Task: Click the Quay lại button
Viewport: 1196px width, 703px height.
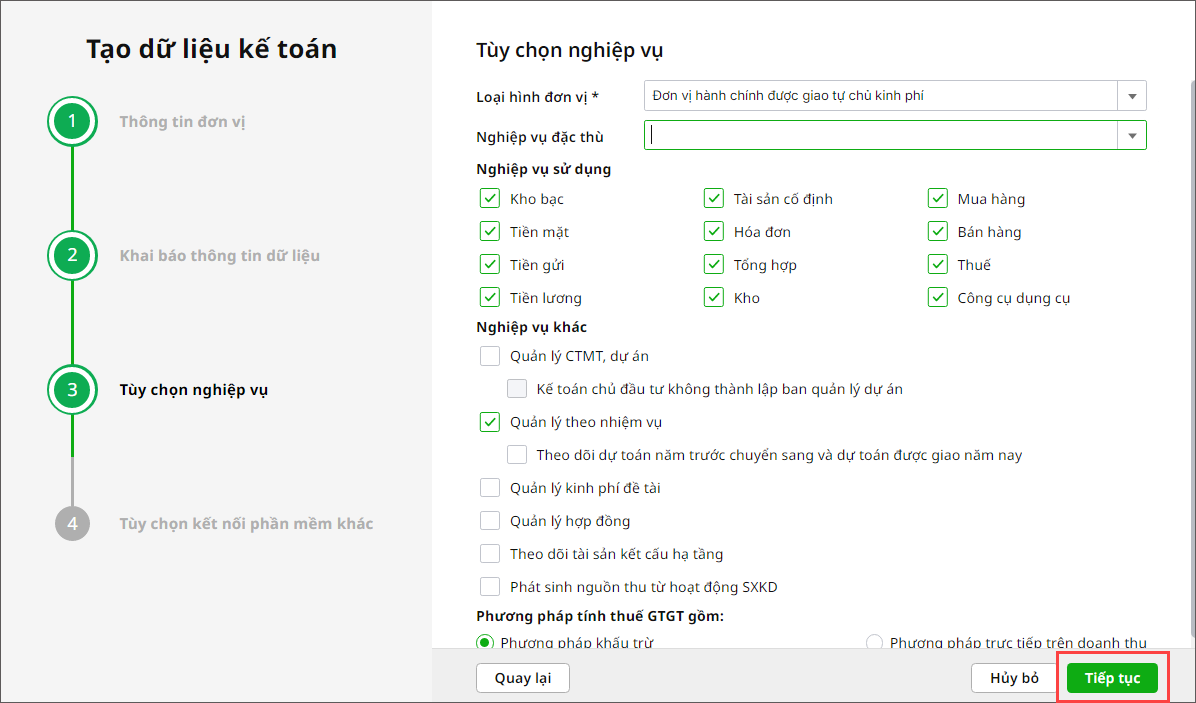Action: (522, 678)
